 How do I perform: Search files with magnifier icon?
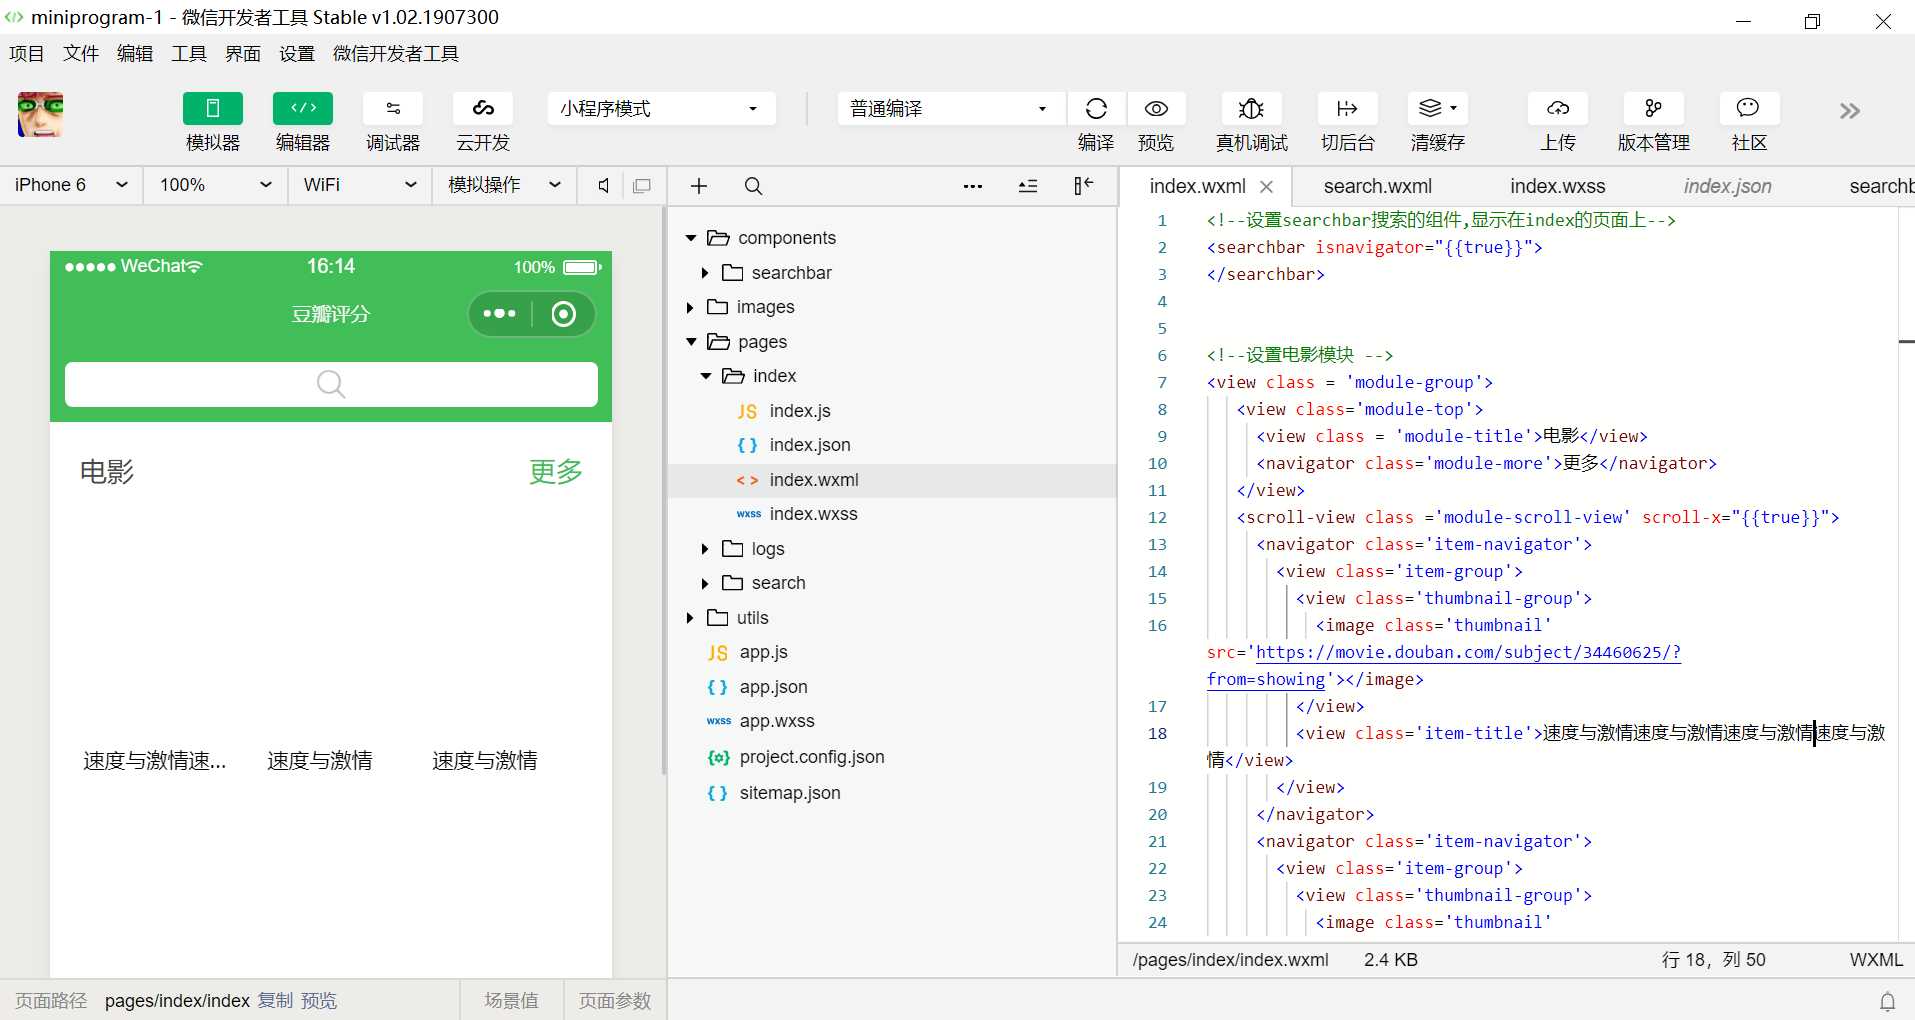[x=753, y=186]
